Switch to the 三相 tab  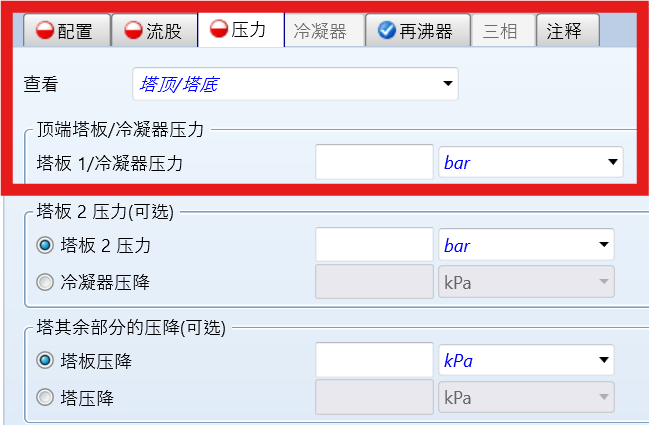tap(499, 31)
